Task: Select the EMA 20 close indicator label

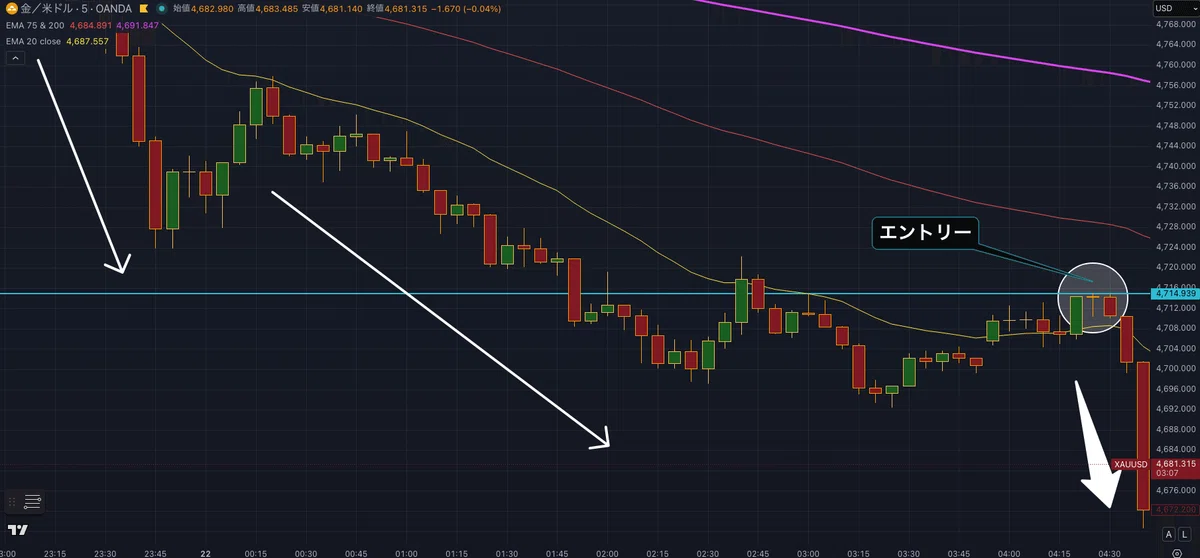Action: coord(34,41)
